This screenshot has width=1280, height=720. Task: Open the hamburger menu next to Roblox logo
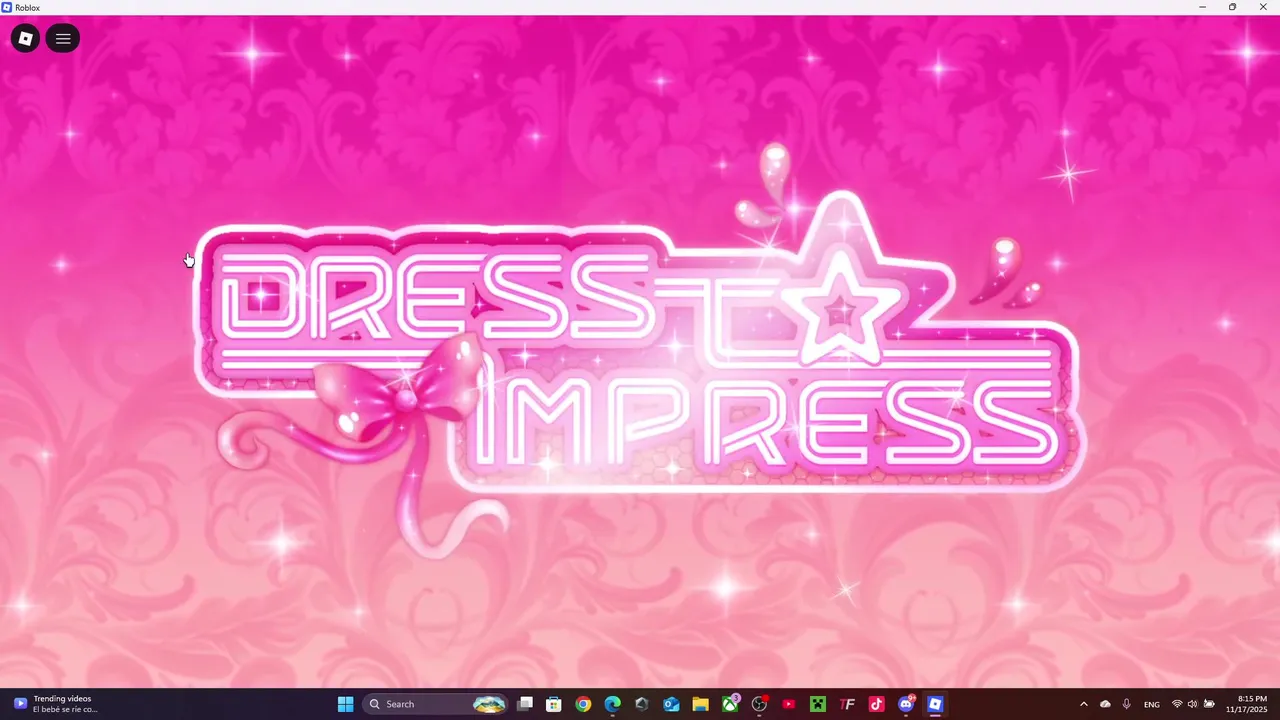click(x=63, y=39)
